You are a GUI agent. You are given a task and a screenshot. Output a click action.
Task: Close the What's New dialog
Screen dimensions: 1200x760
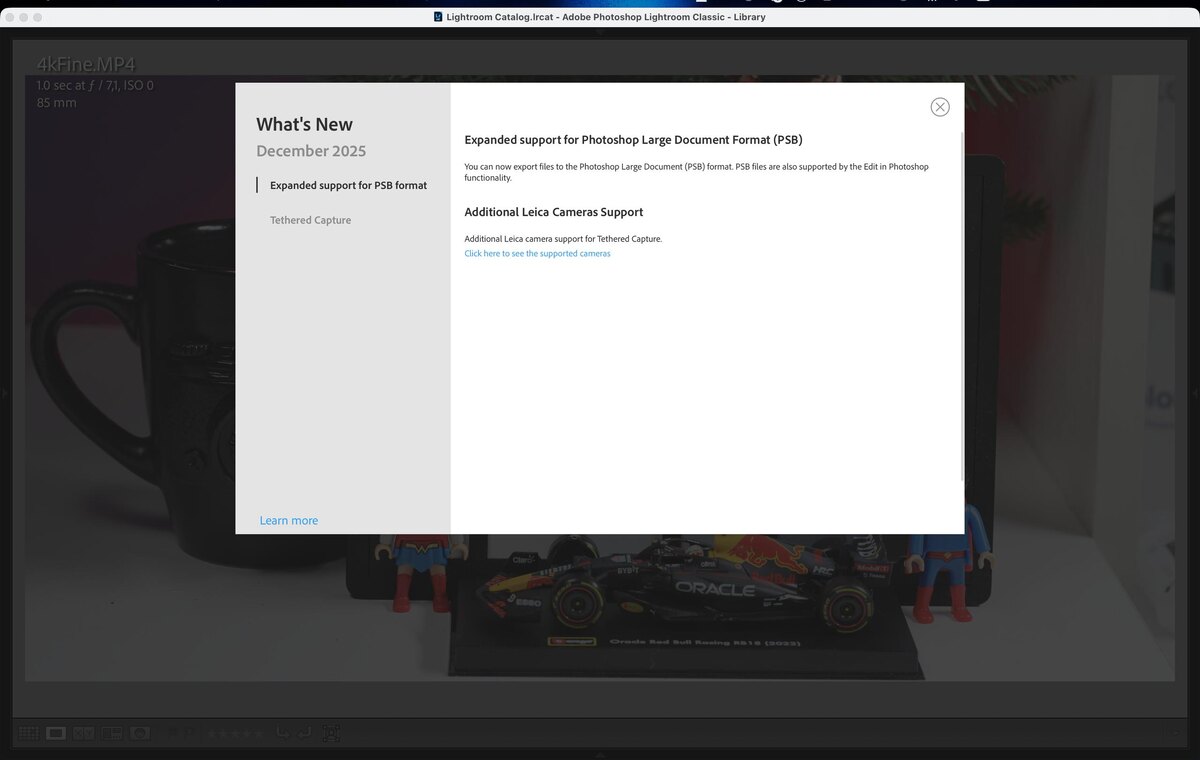tap(940, 107)
